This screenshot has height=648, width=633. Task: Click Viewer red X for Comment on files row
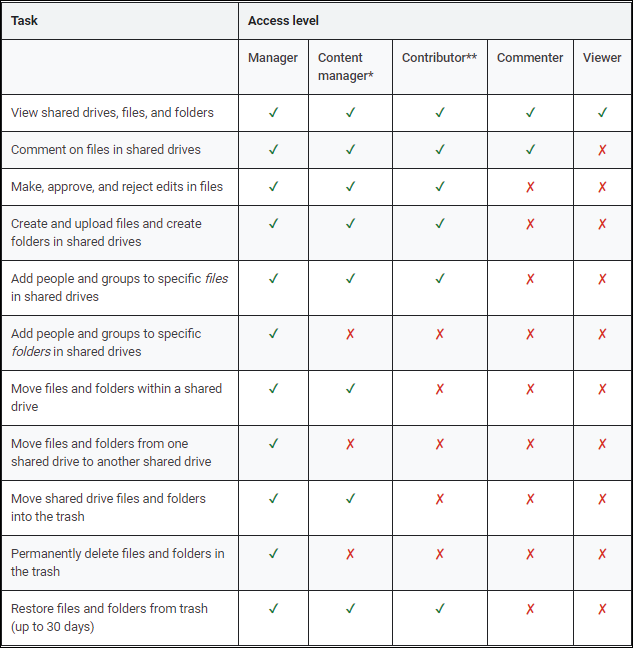click(602, 150)
